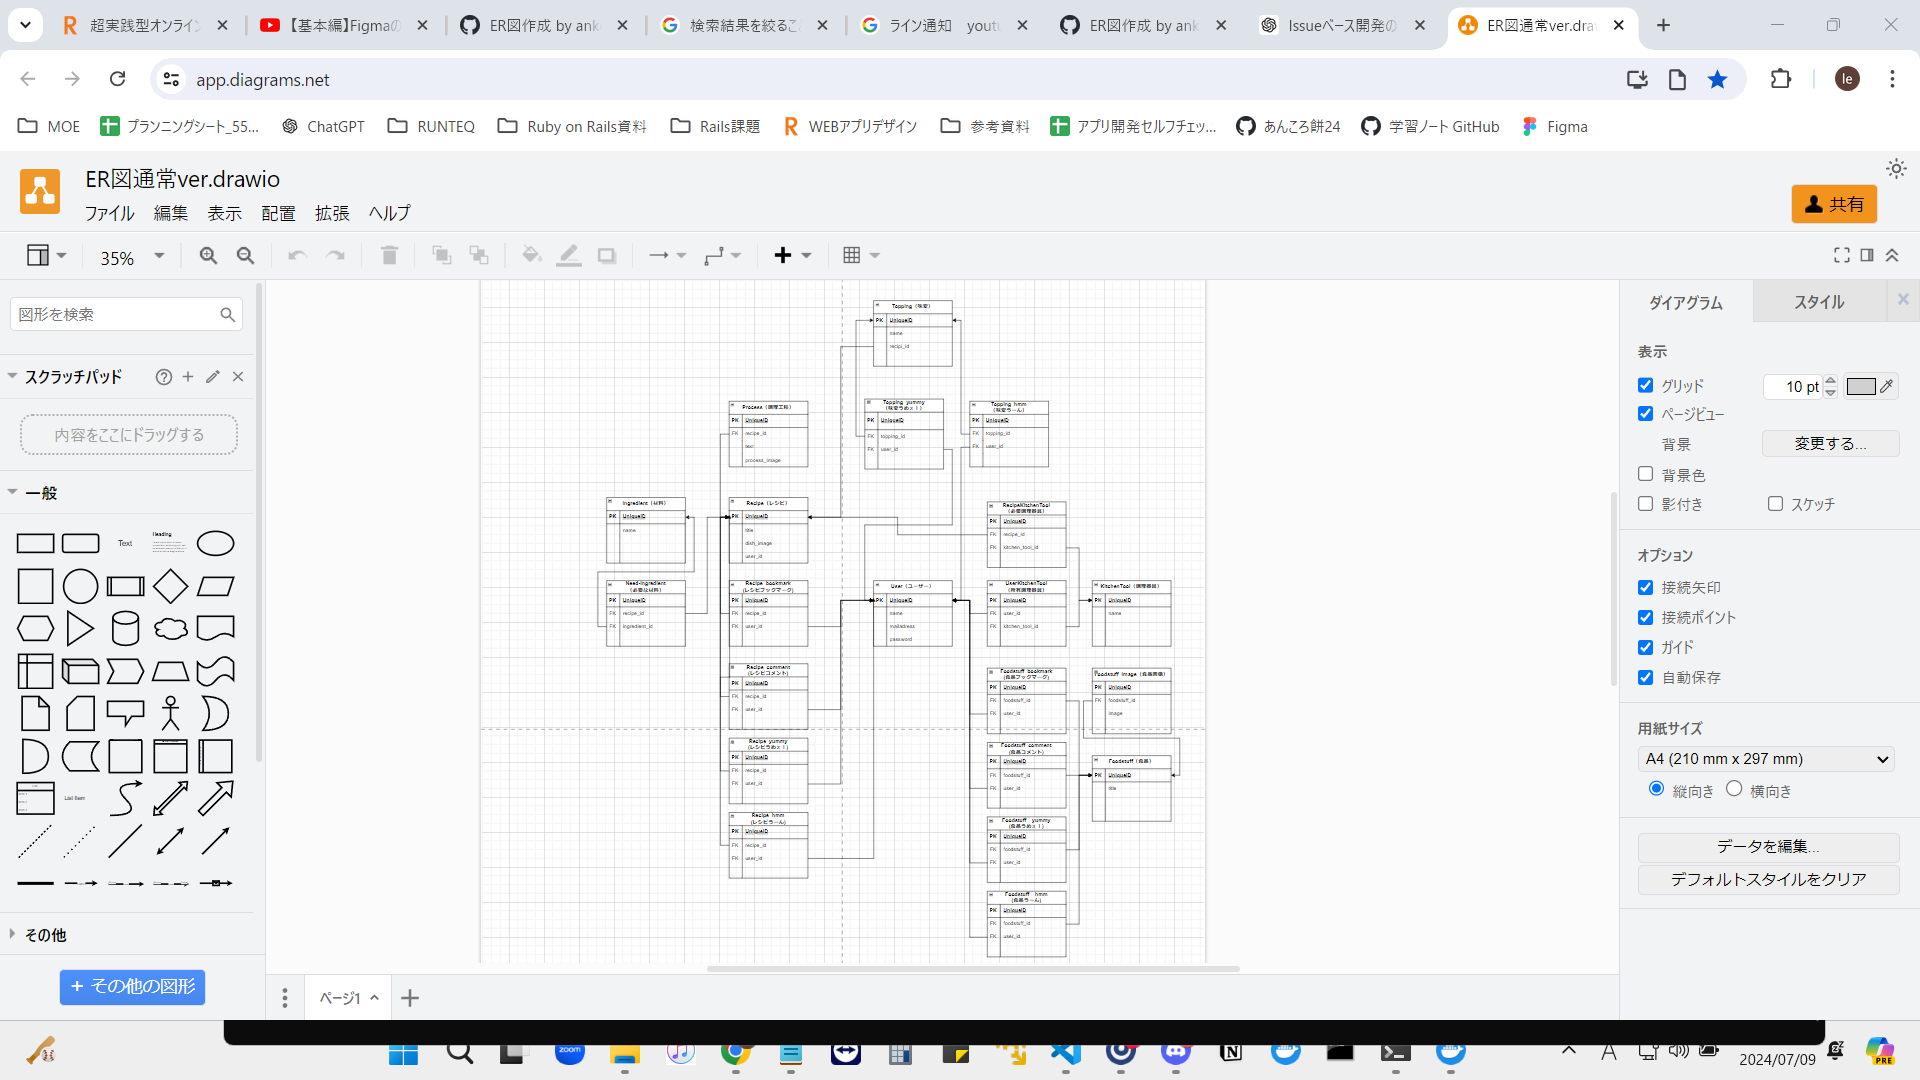Select the cylinder shape in General
This screenshot has width=1920, height=1080.
[125, 629]
